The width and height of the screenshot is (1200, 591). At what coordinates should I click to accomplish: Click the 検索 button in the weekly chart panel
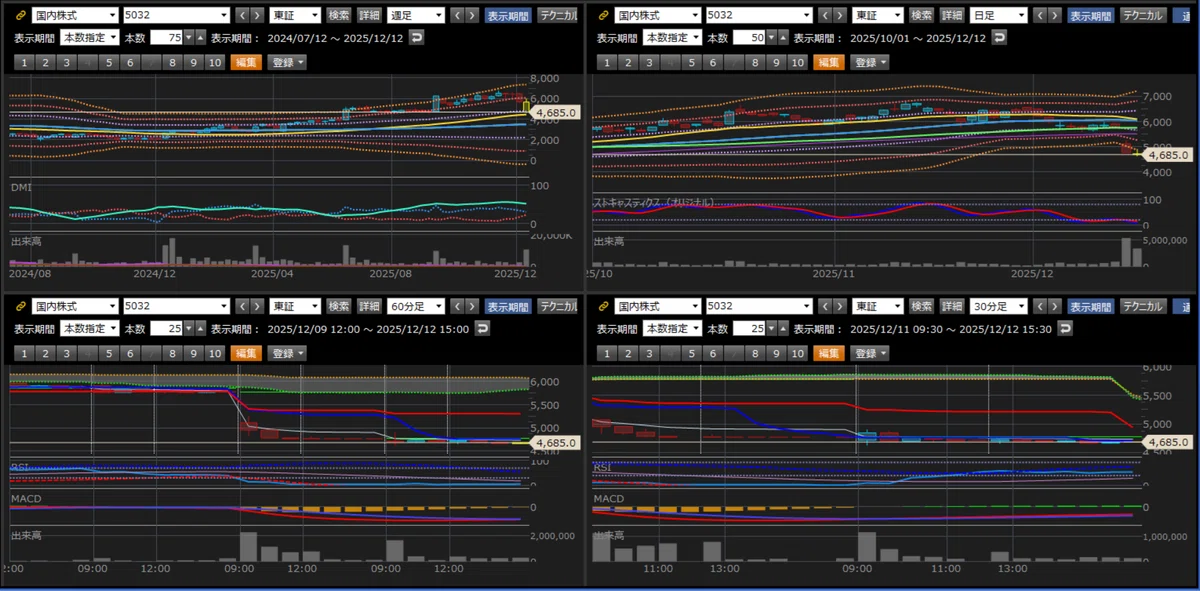point(340,16)
